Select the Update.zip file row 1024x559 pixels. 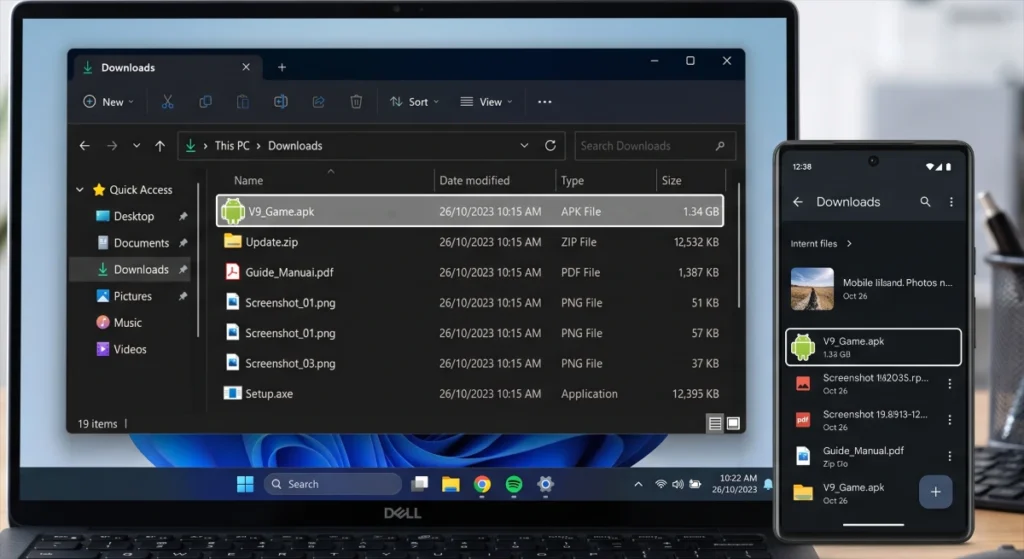click(x=470, y=242)
